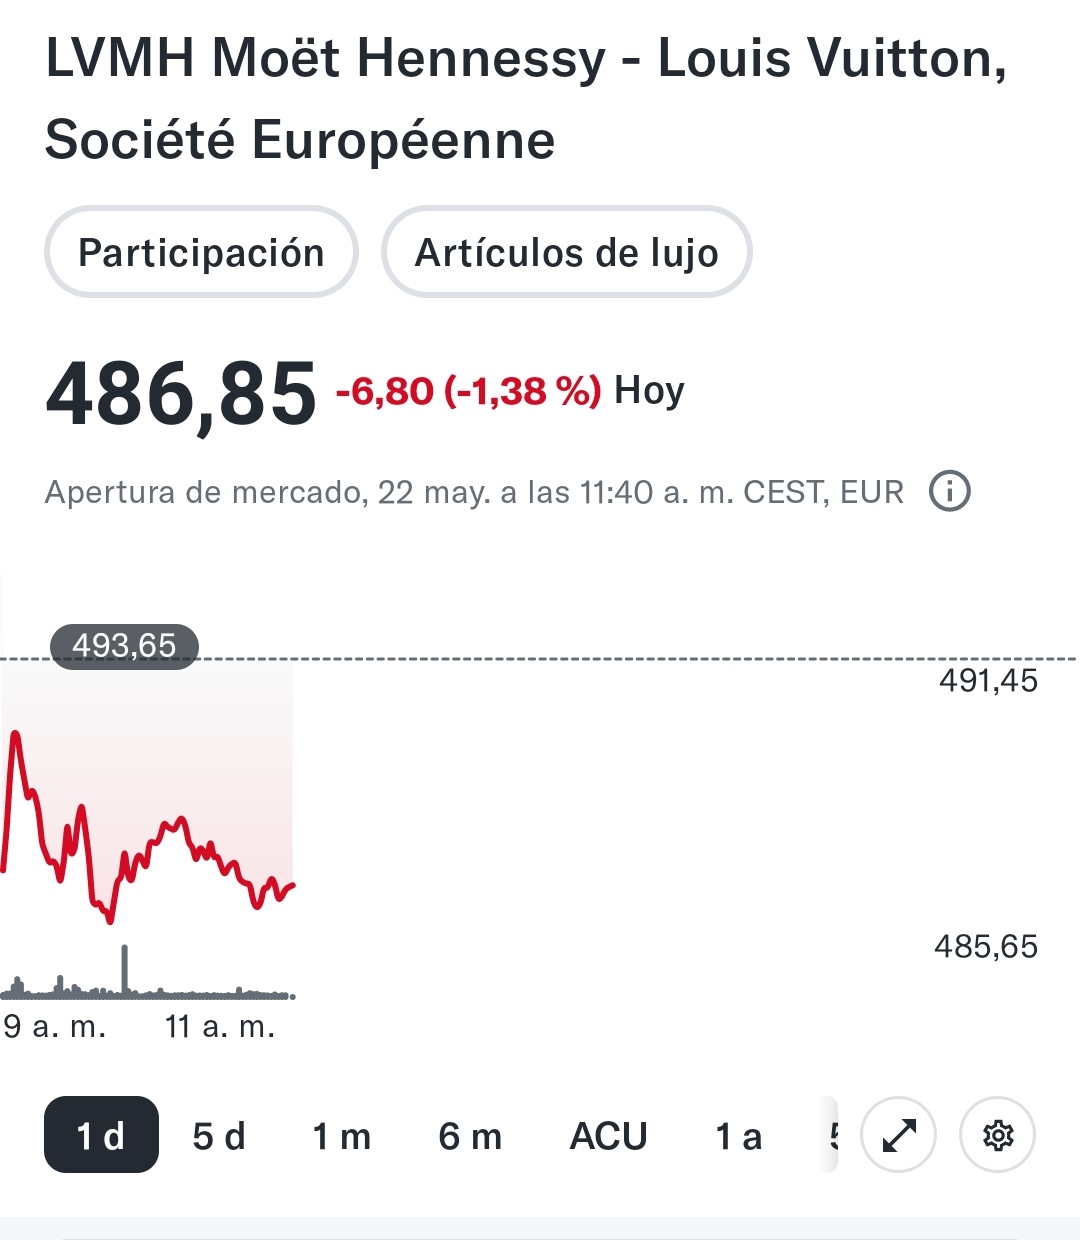Open the market info icon
Image resolution: width=1080 pixels, height=1240 pixels.
(949, 492)
